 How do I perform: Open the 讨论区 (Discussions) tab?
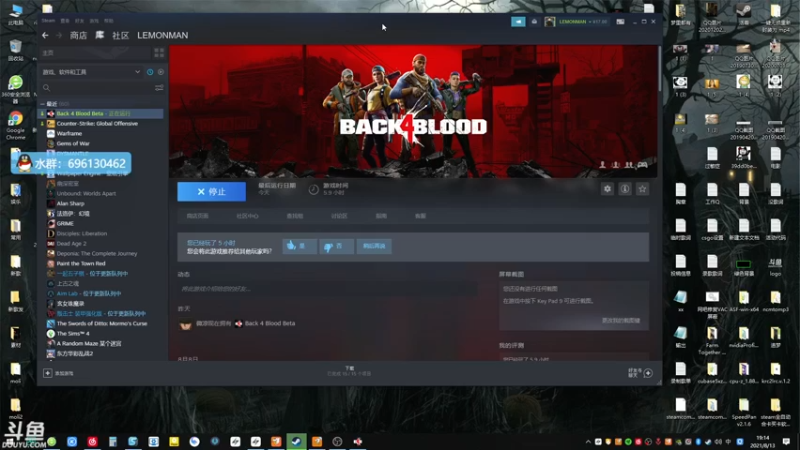point(339,216)
